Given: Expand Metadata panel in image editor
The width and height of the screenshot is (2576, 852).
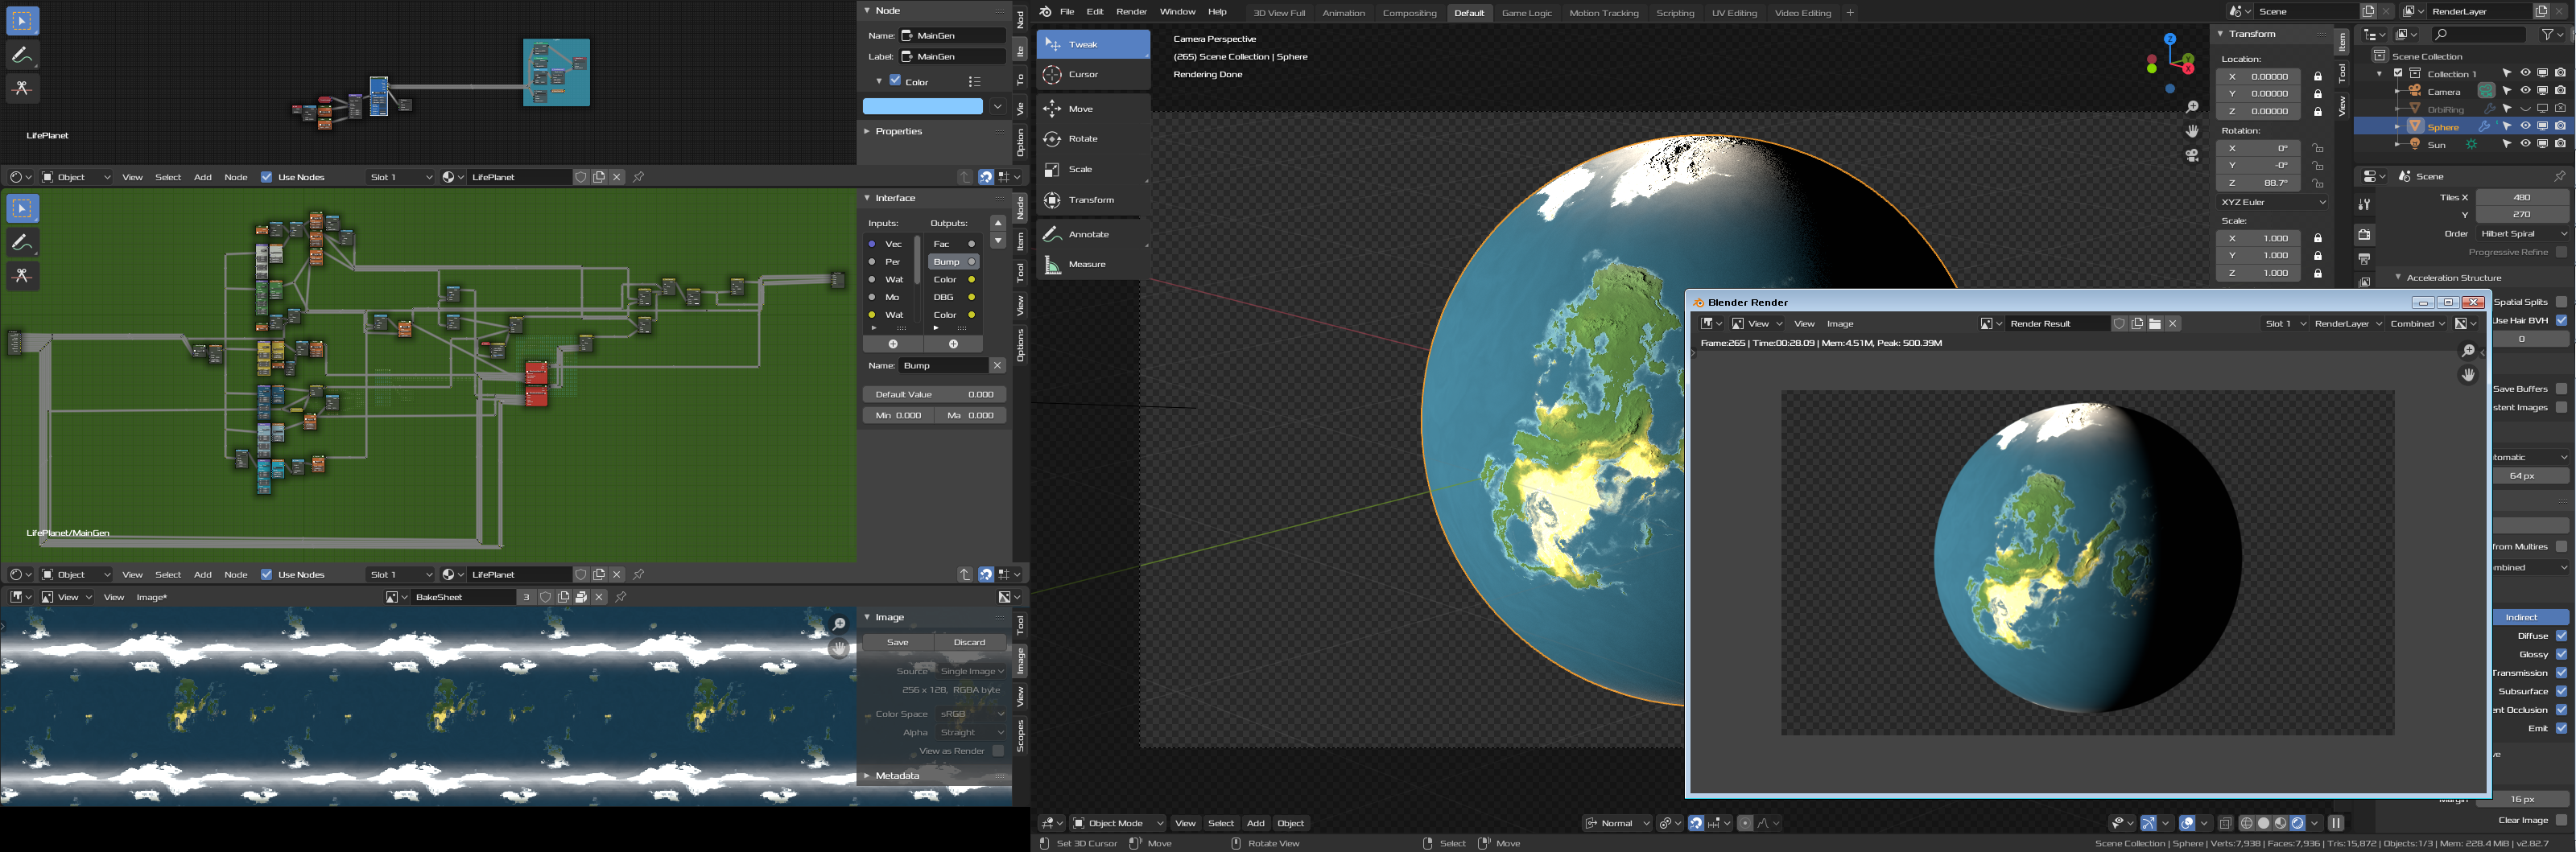Looking at the screenshot, I should (897, 776).
